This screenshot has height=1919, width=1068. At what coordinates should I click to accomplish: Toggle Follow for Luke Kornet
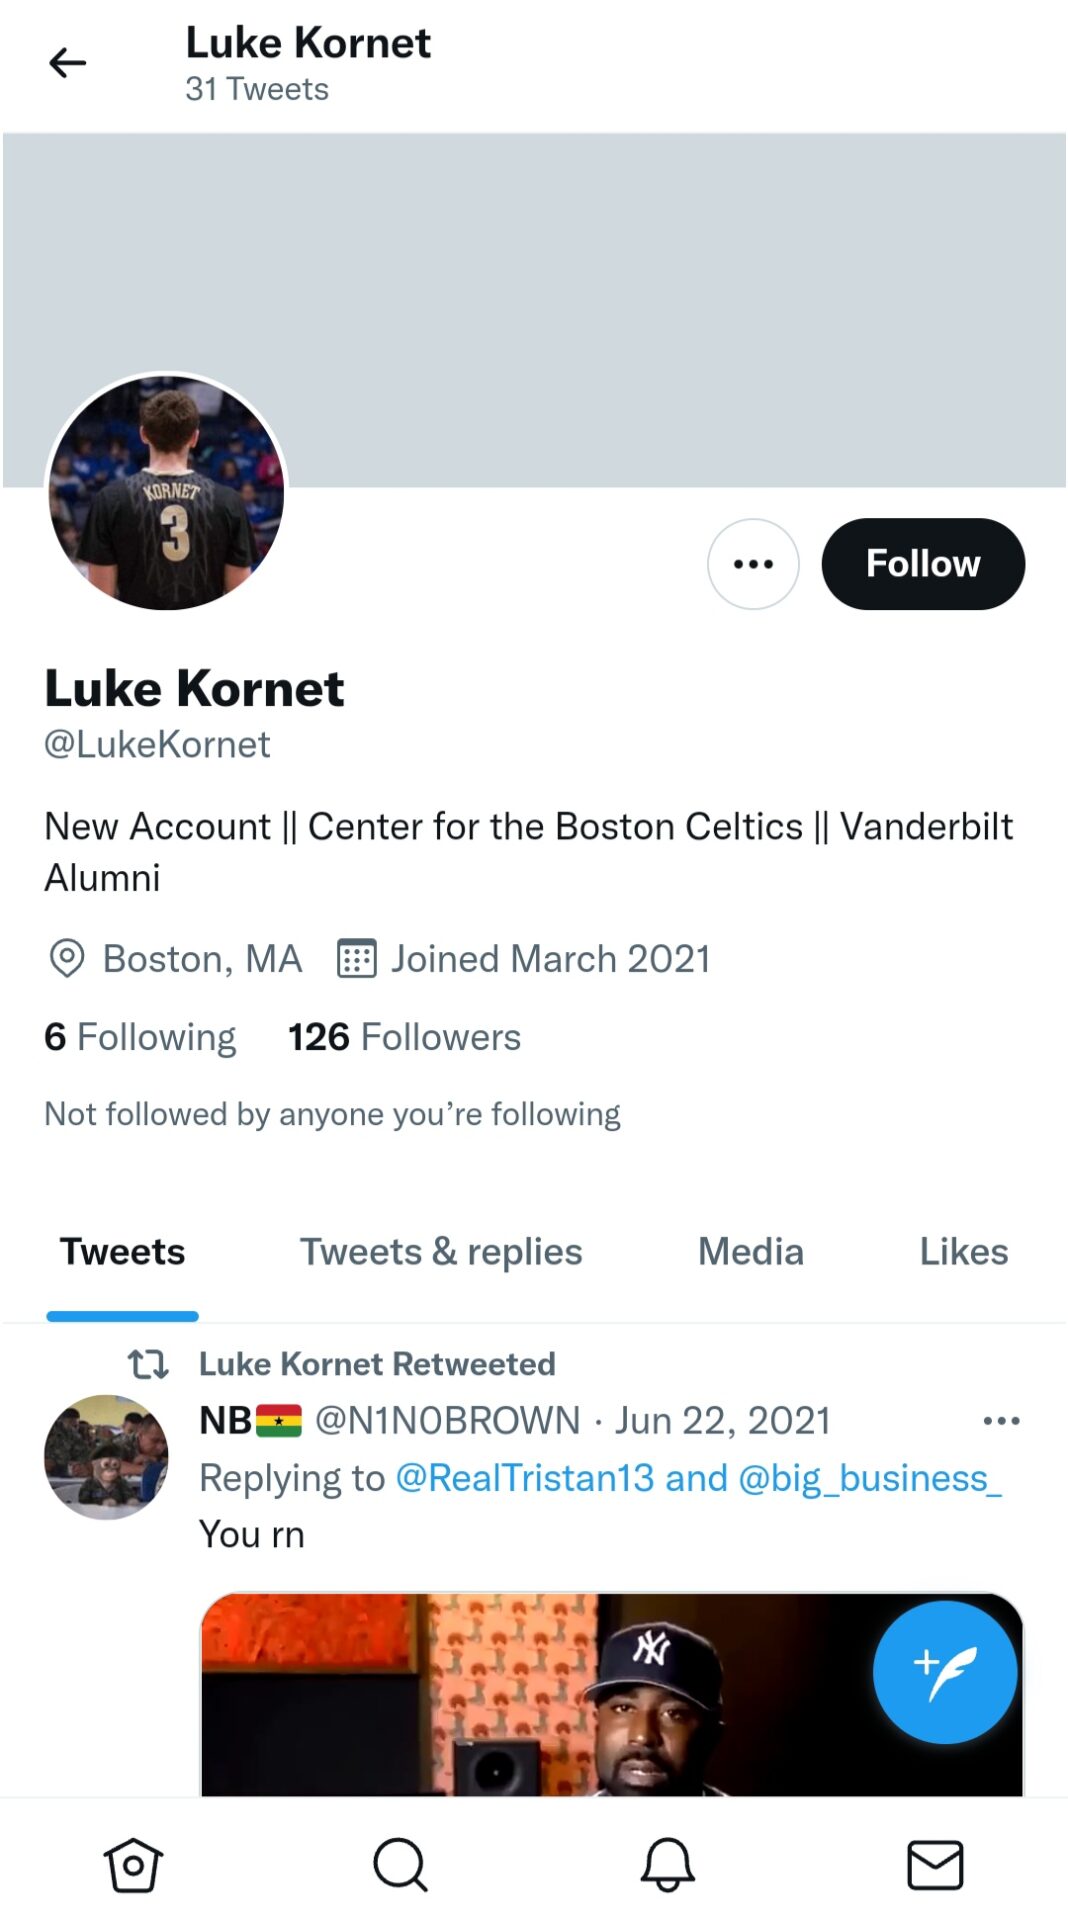point(923,563)
